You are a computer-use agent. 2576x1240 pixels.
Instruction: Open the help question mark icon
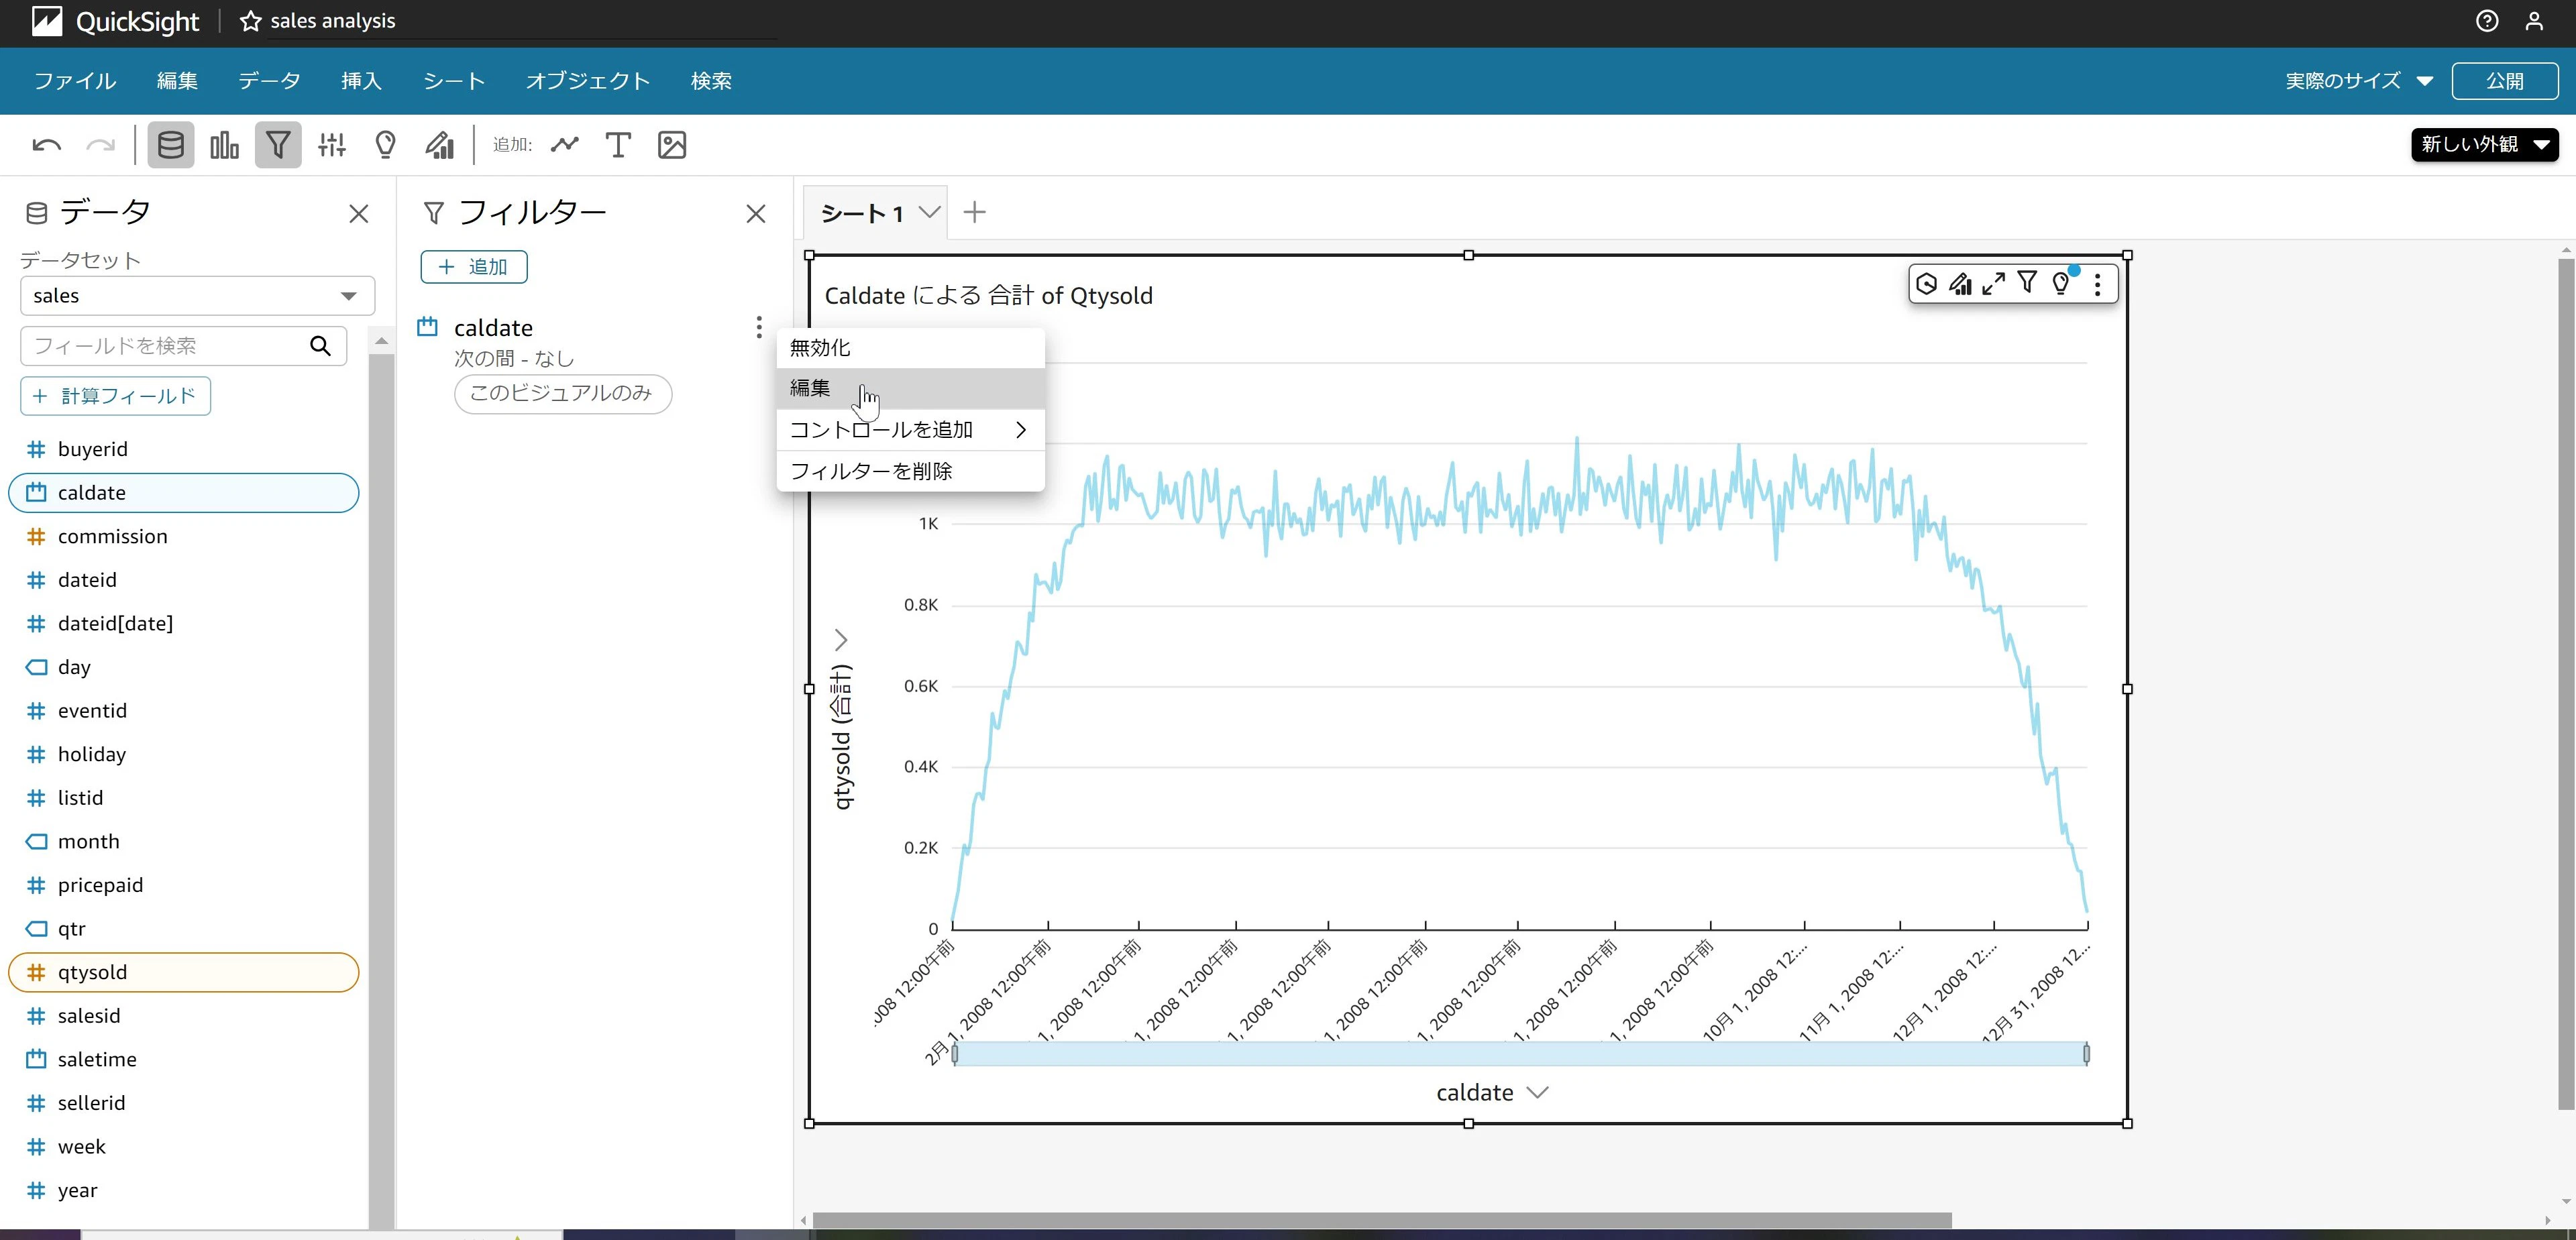(2487, 21)
